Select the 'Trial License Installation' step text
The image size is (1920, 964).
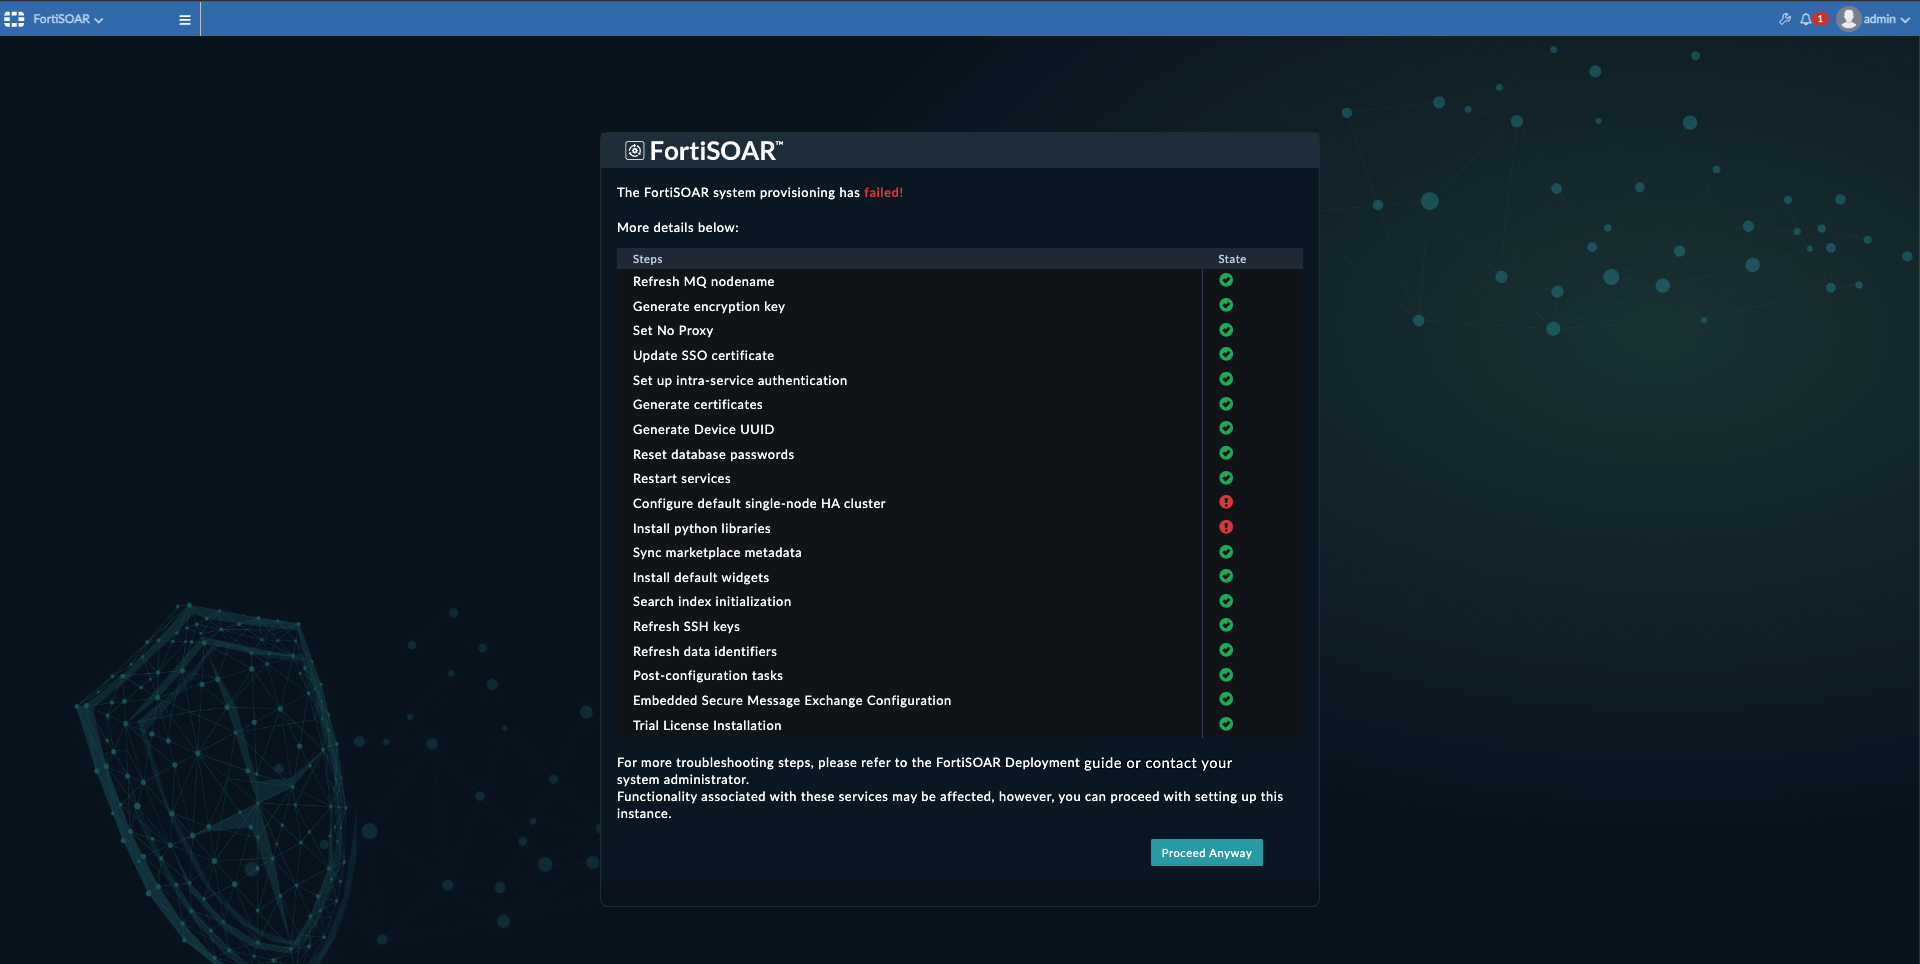coord(707,726)
